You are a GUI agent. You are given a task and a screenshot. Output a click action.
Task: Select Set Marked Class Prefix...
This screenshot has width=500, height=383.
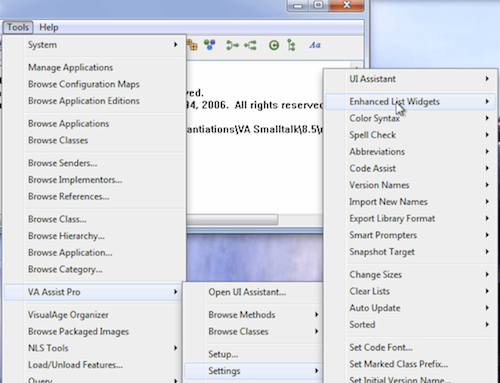[410, 364]
